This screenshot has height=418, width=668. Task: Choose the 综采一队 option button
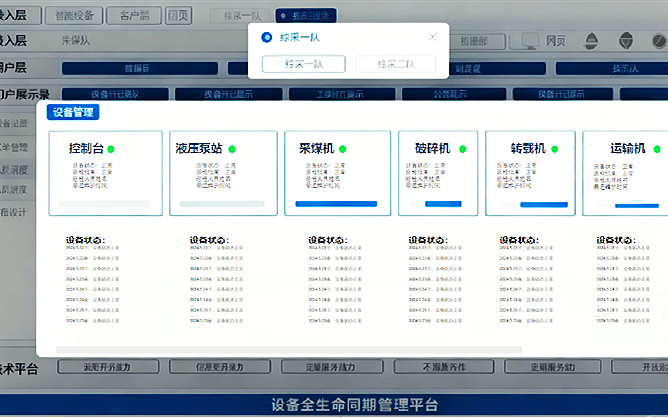click(x=303, y=63)
